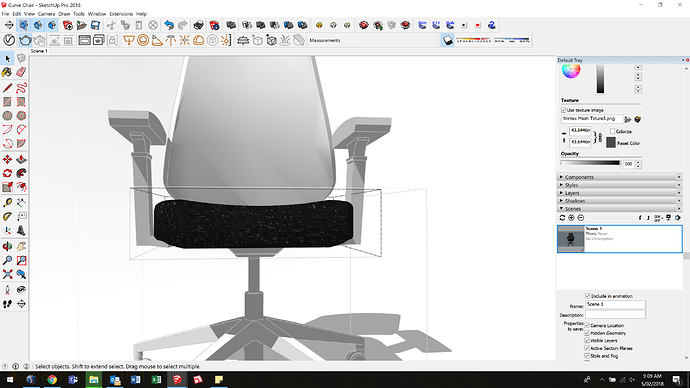The image size is (690, 388).
Task: Uncheck Hidden Geometry property
Action: pyautogui.click(x=587, y=333)
